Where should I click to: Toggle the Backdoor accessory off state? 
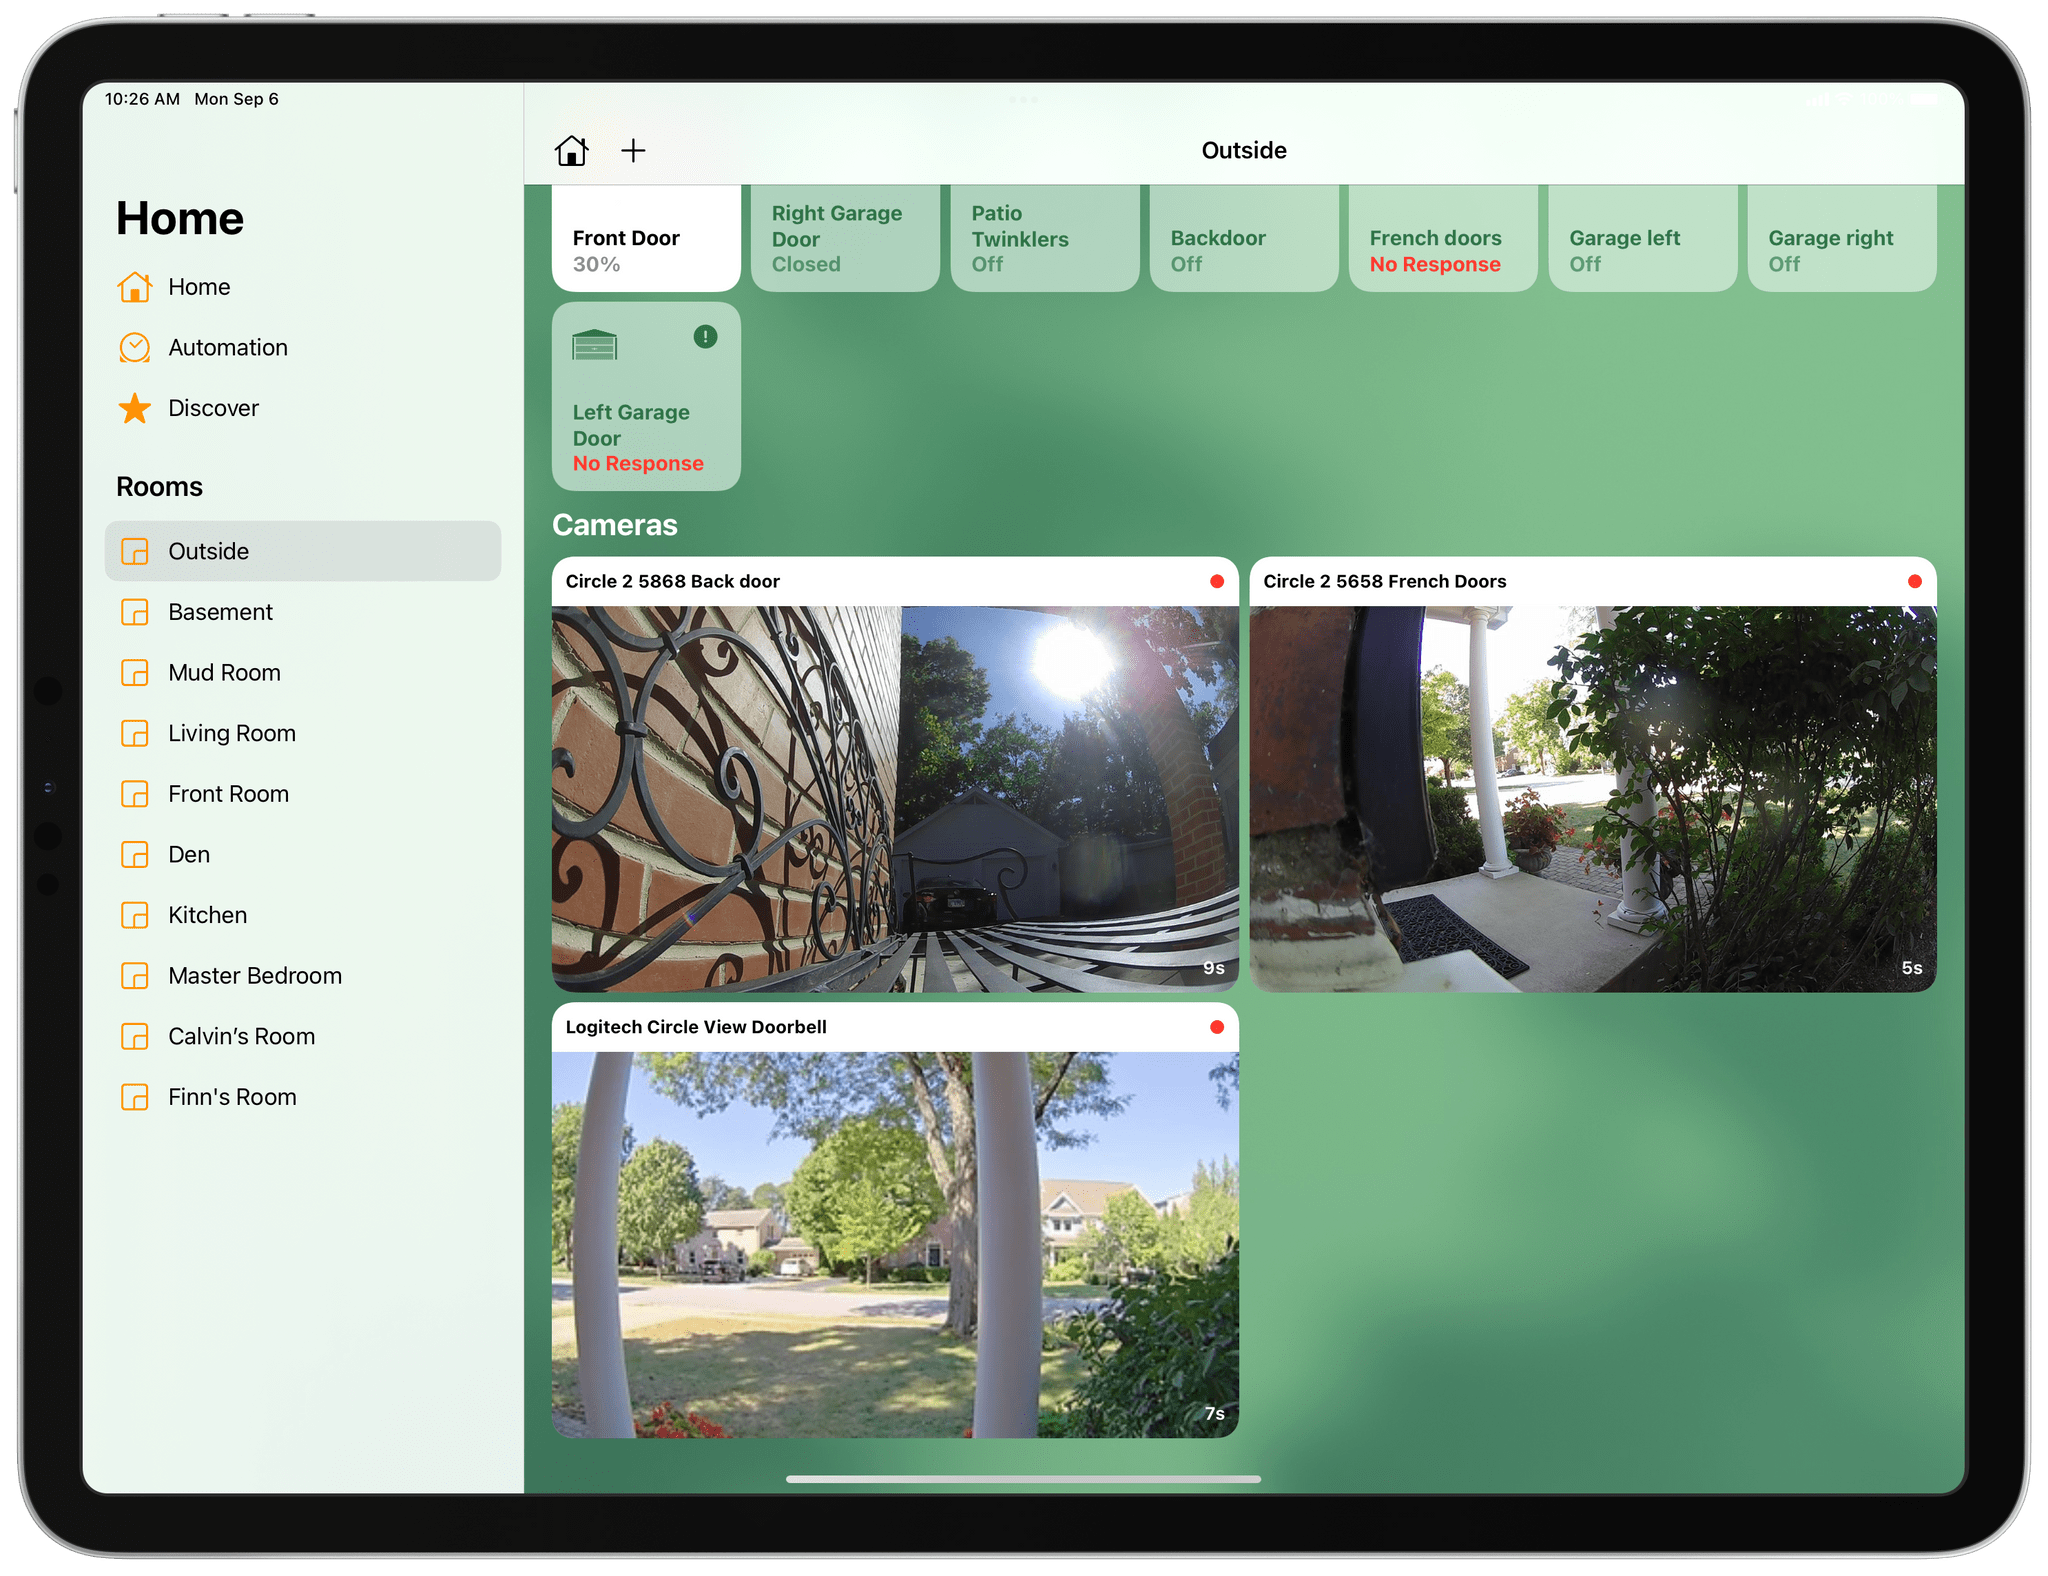[1243, 243]
